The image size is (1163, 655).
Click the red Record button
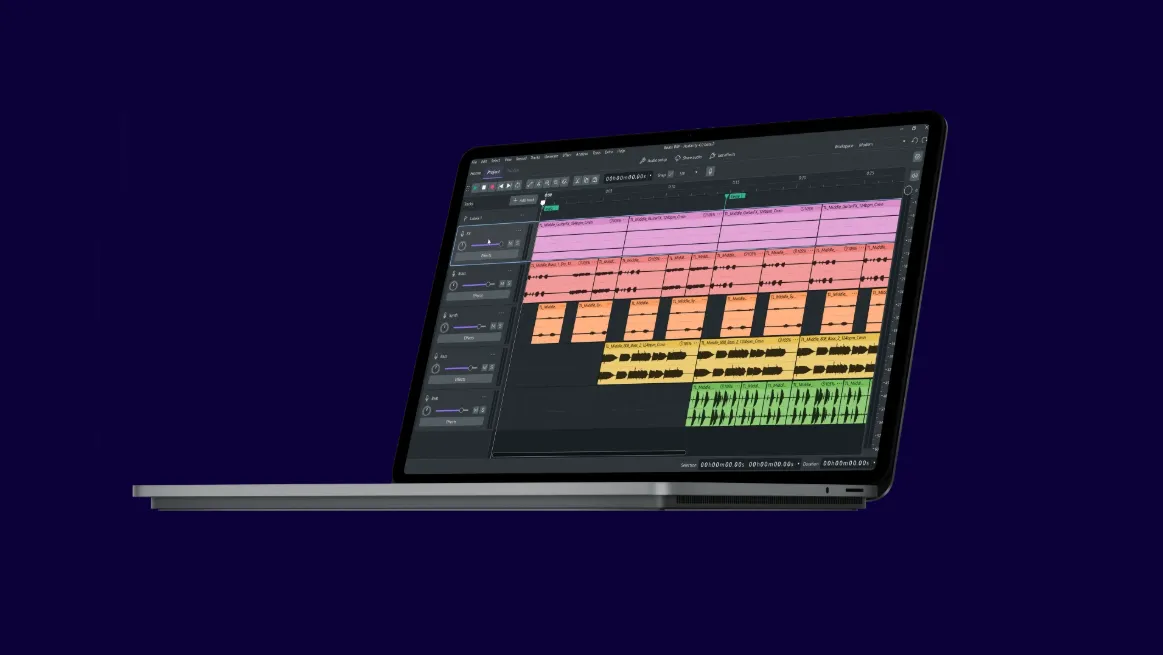pyautogui.click(x=492, y=187)
